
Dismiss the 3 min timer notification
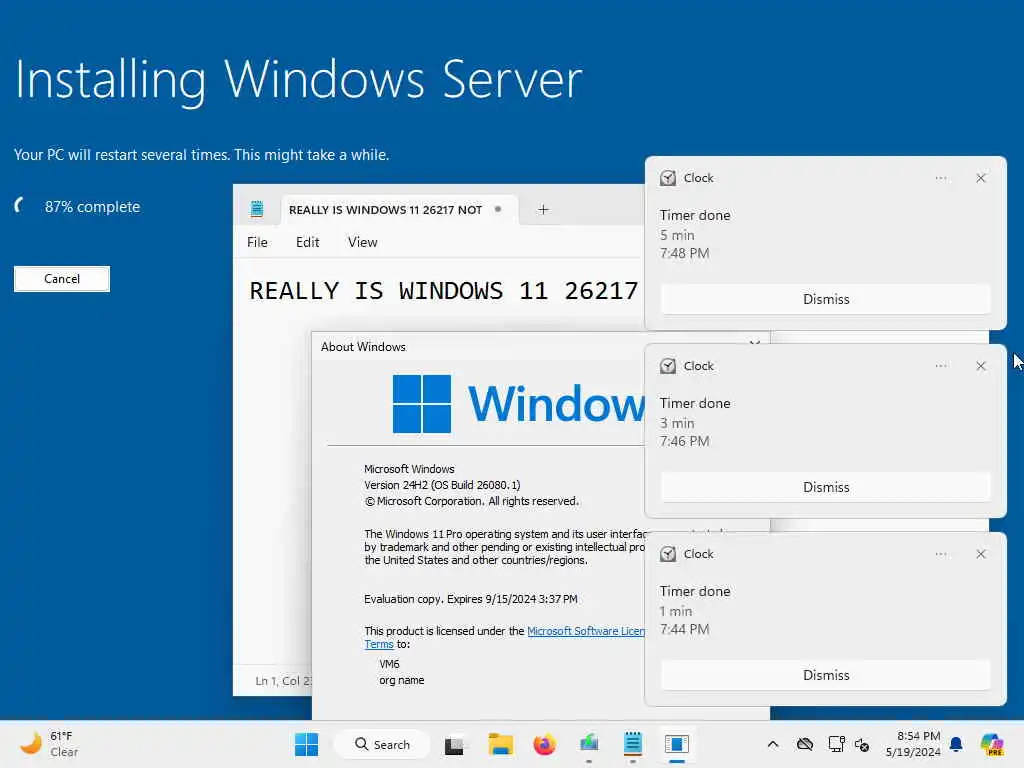(825, 487)
